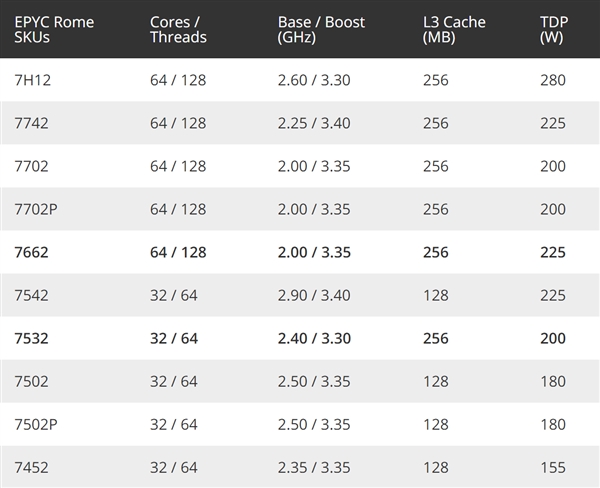600x488 pixels.
Task: Click the 2.90 / 3.40 clock speed cell
Action: coord(314,295)
